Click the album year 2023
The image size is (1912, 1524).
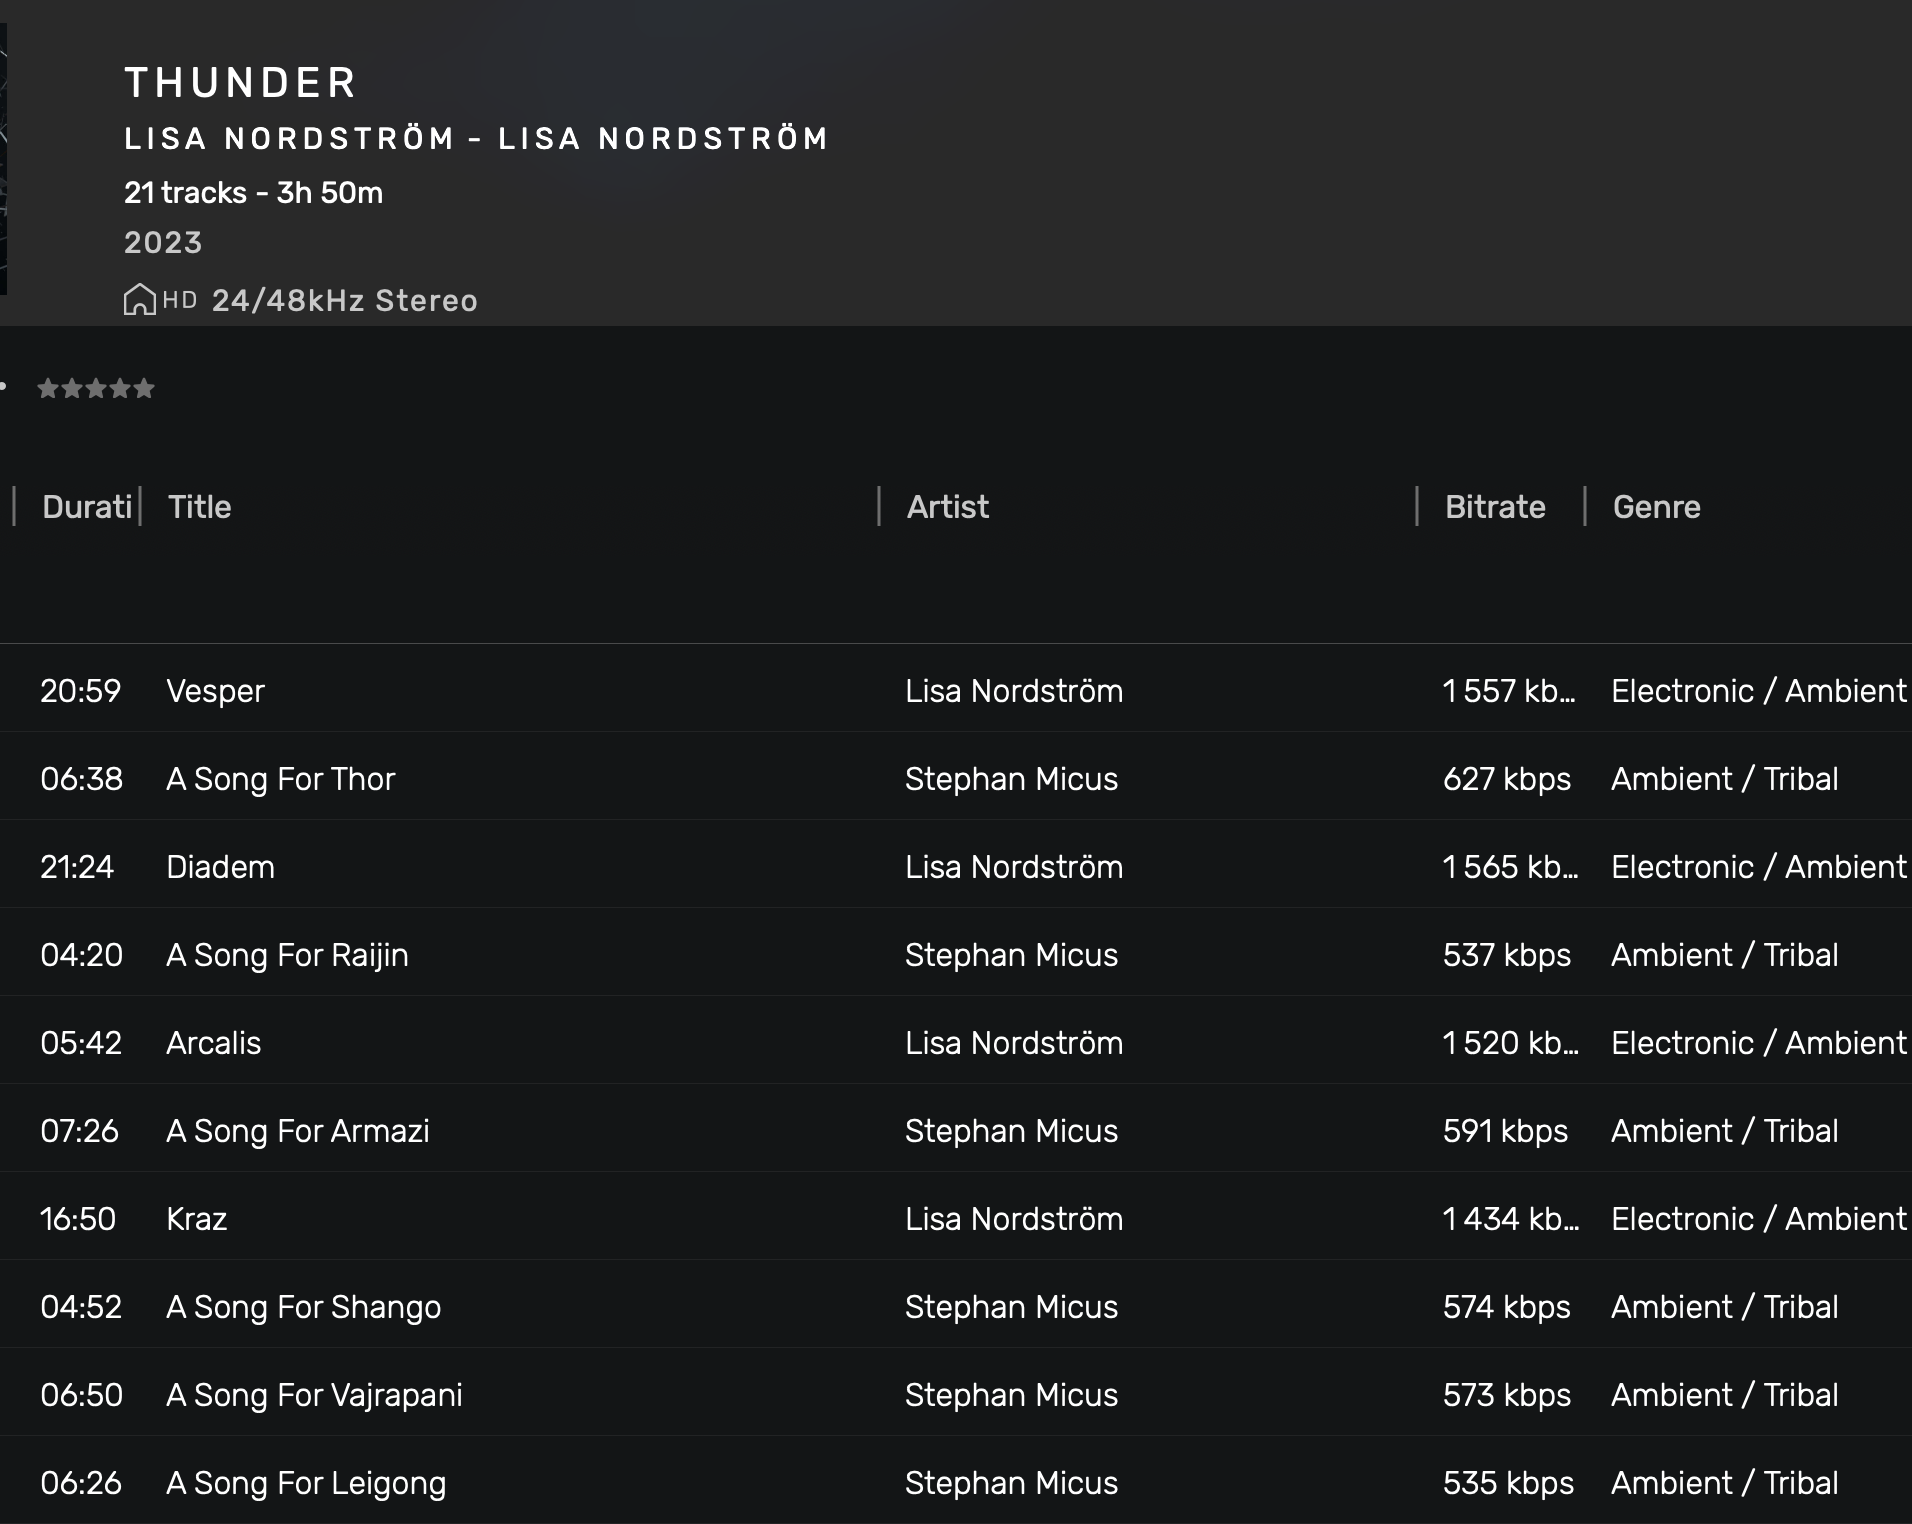pos(163,243)
